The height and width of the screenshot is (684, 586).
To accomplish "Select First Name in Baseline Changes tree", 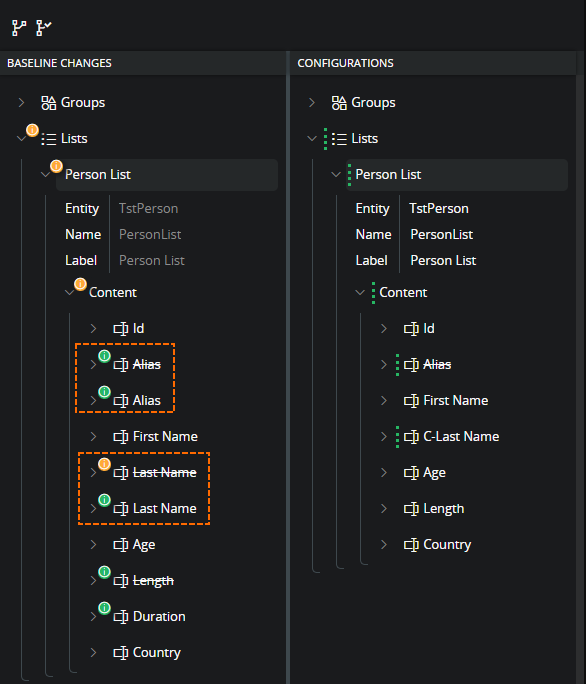I will 165,437.
